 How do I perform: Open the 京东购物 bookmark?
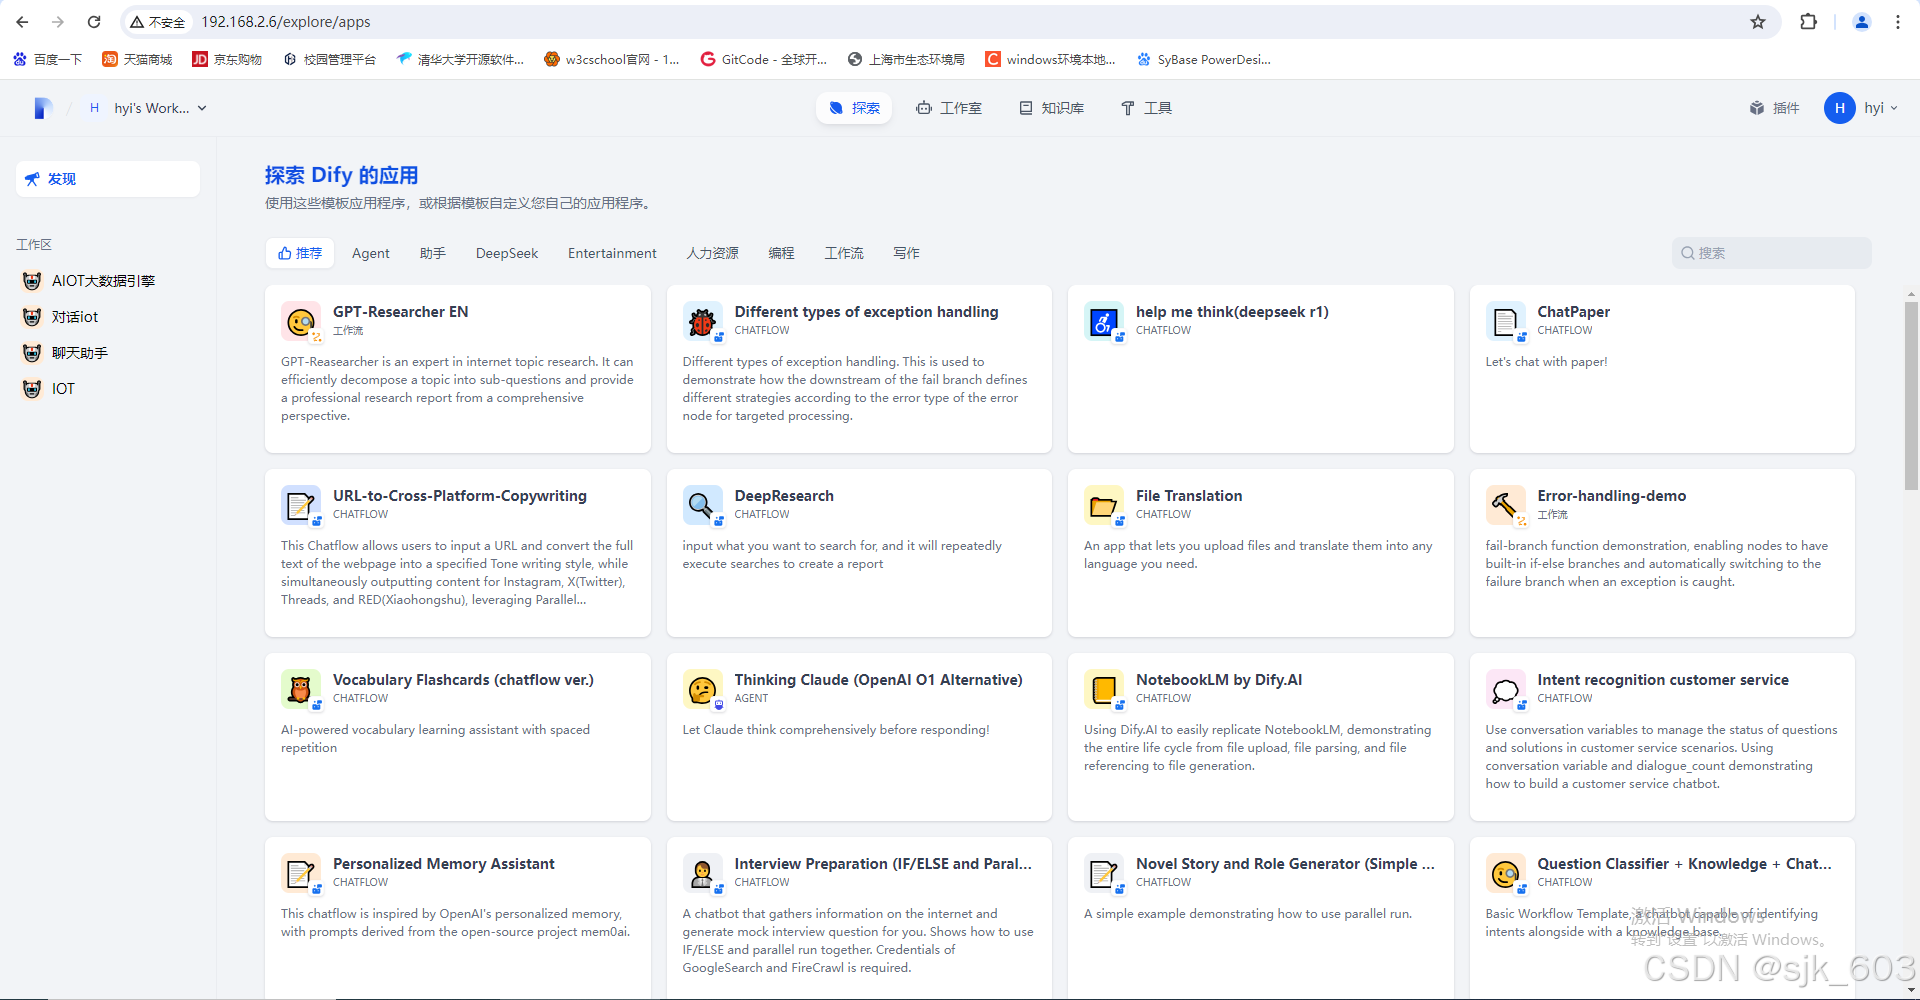227,59
